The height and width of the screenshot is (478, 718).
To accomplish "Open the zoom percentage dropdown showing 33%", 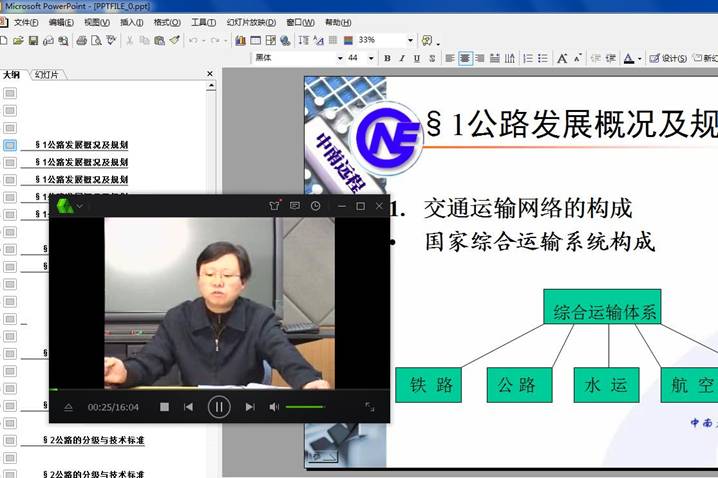I will (x=410, y=41).
